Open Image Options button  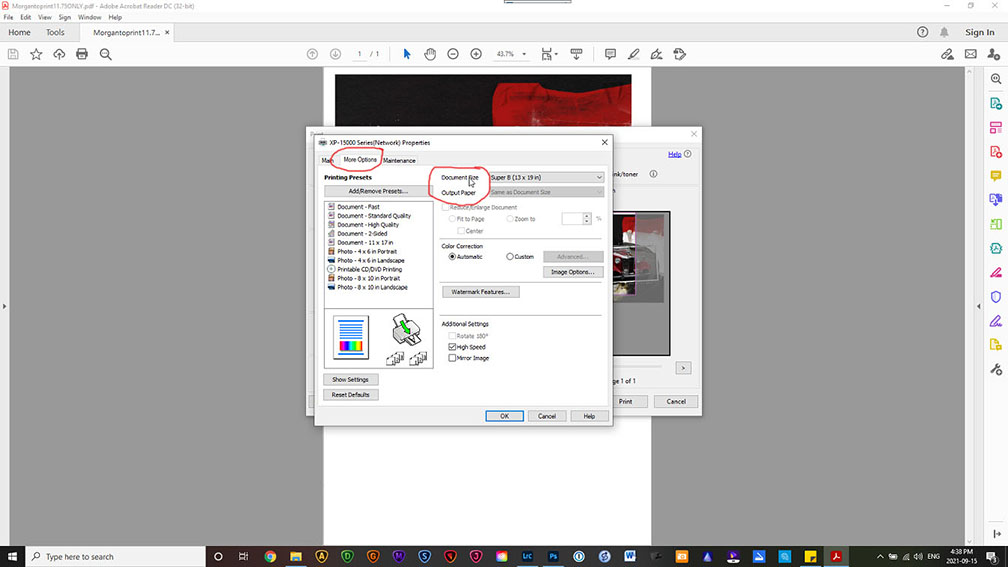[x=573, y=272]
